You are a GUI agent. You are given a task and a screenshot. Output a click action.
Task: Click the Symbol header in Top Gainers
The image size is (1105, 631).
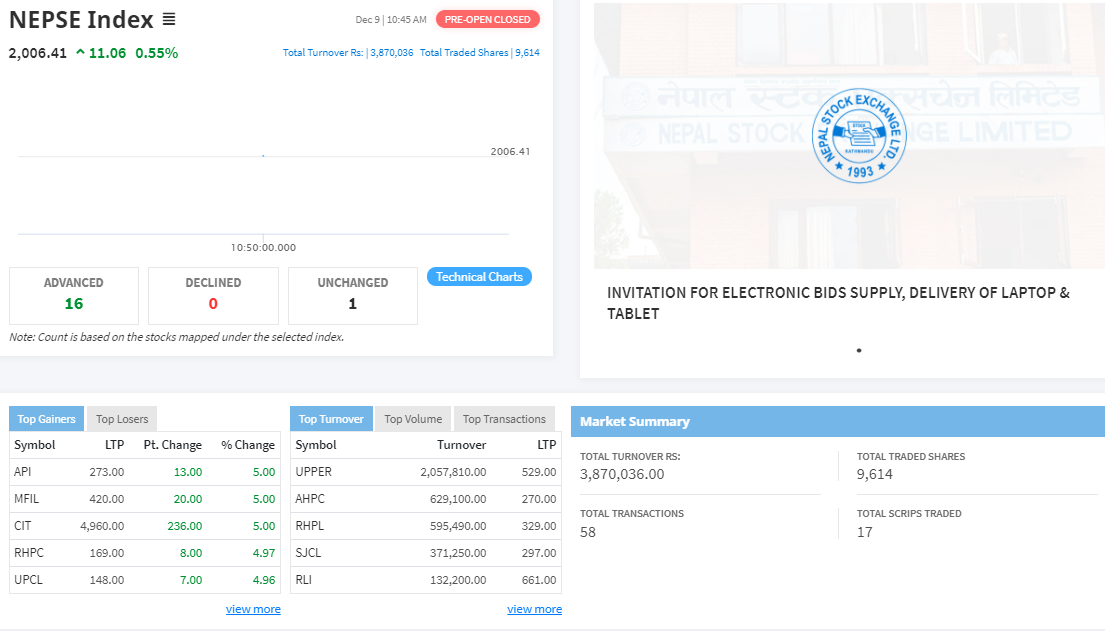(35, 445)
